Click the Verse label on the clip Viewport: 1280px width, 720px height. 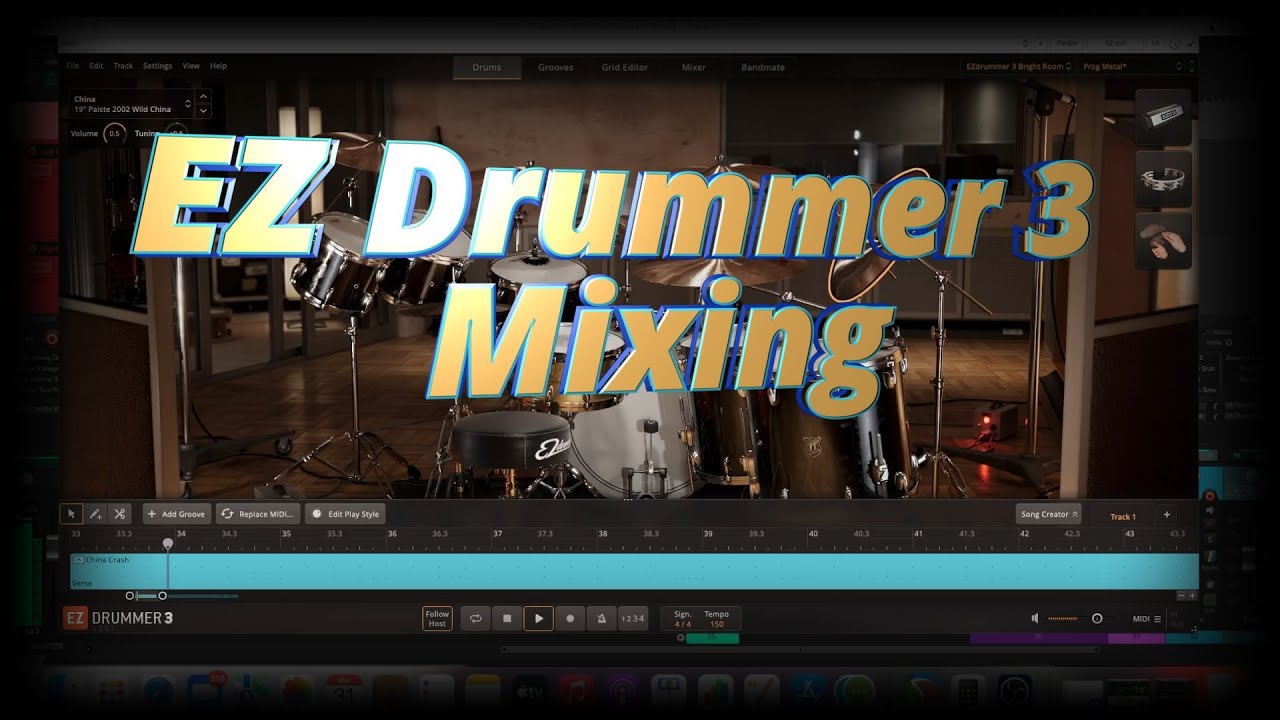pyautogui.click(x=82, y=583)
